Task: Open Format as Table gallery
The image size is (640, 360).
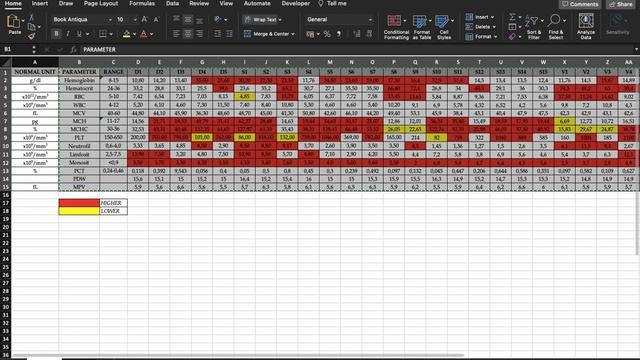Action: [x=421, y=27]
